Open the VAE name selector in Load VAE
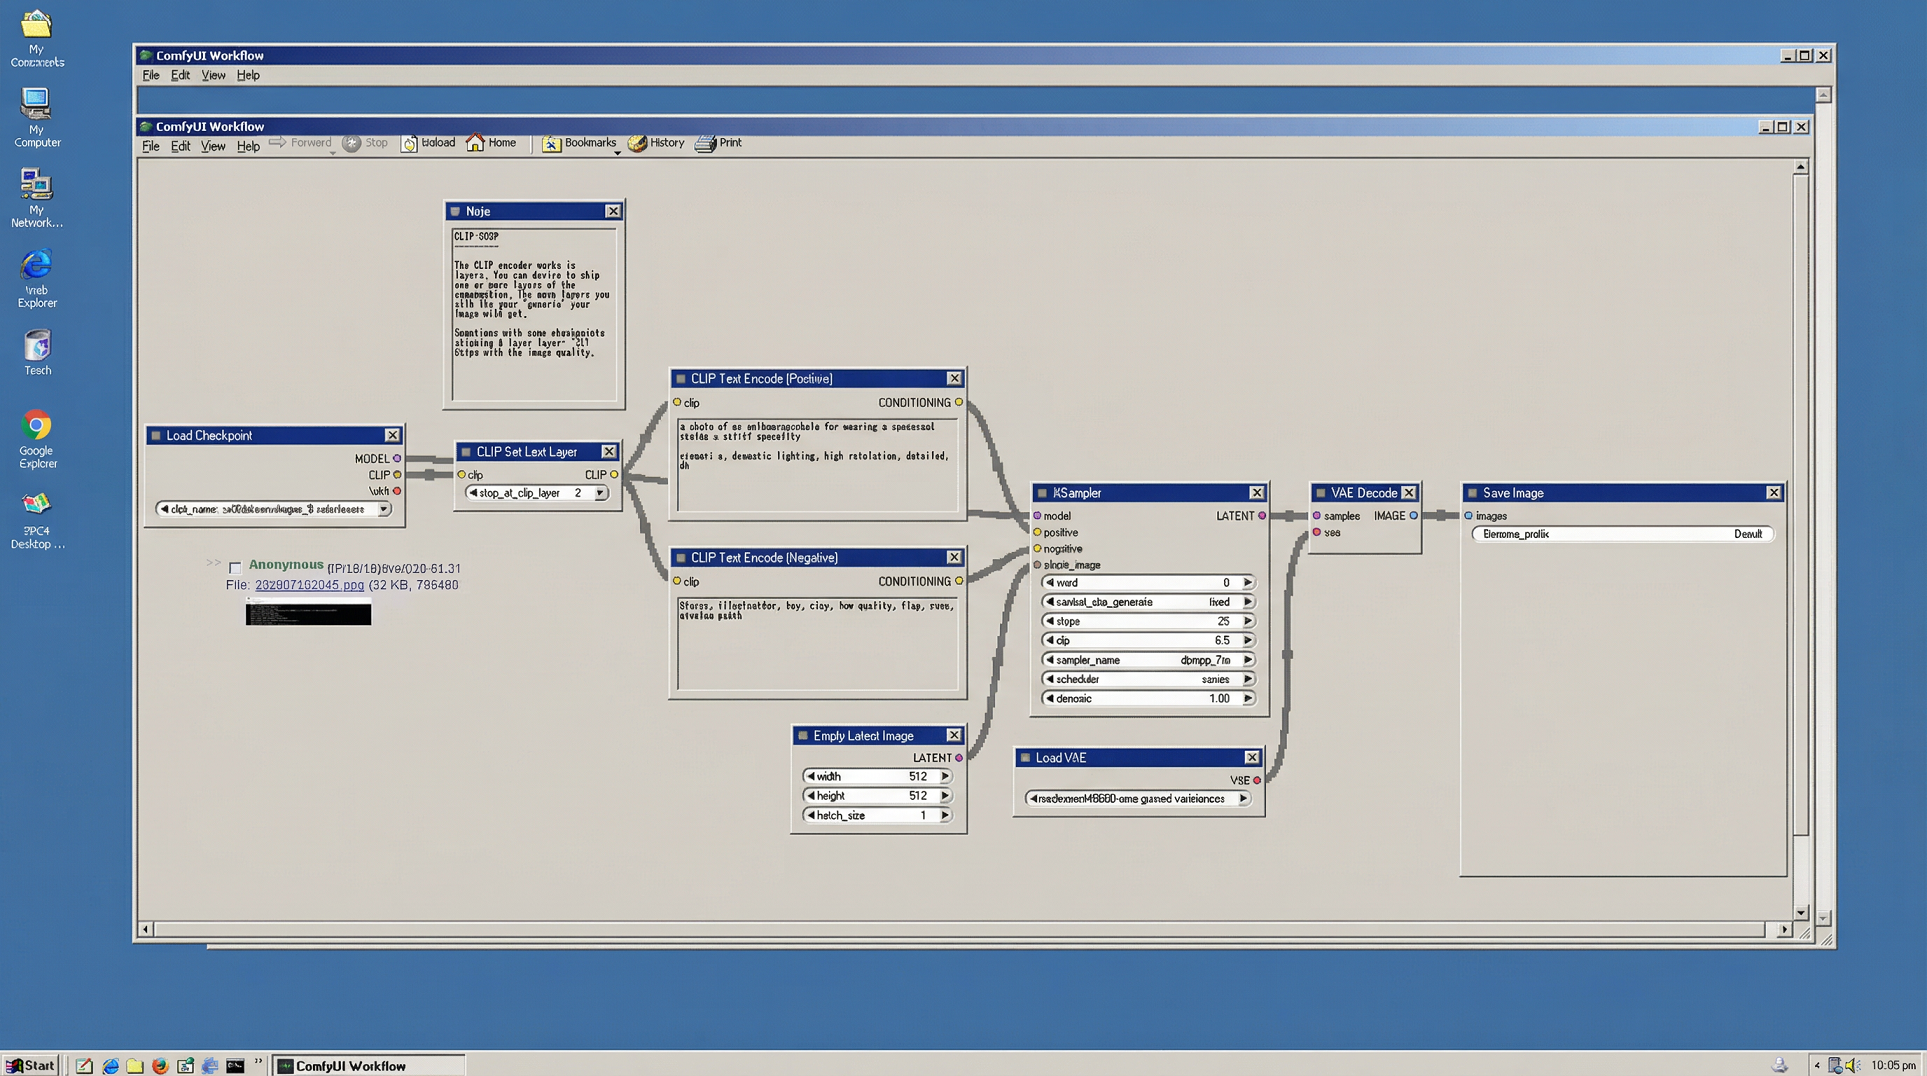The image size is (1927, 1076). tap(1138, 799)
